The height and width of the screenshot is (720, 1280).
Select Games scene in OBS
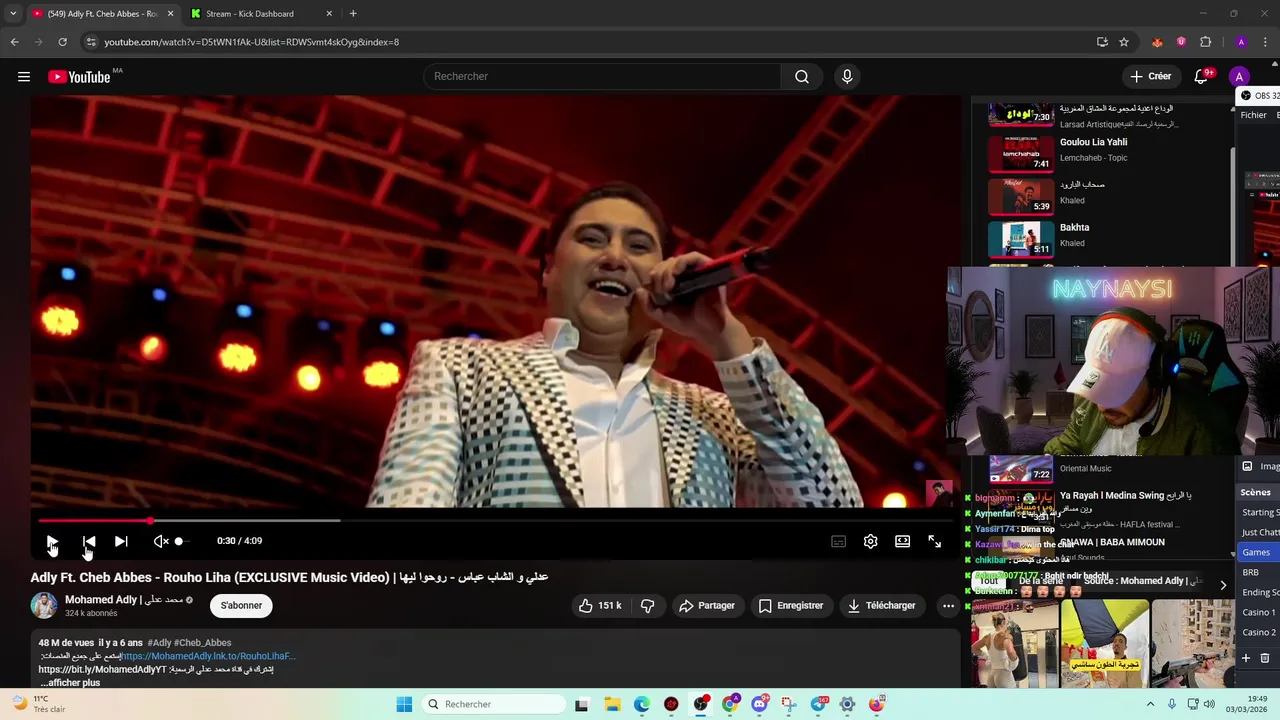point(1258,552)
